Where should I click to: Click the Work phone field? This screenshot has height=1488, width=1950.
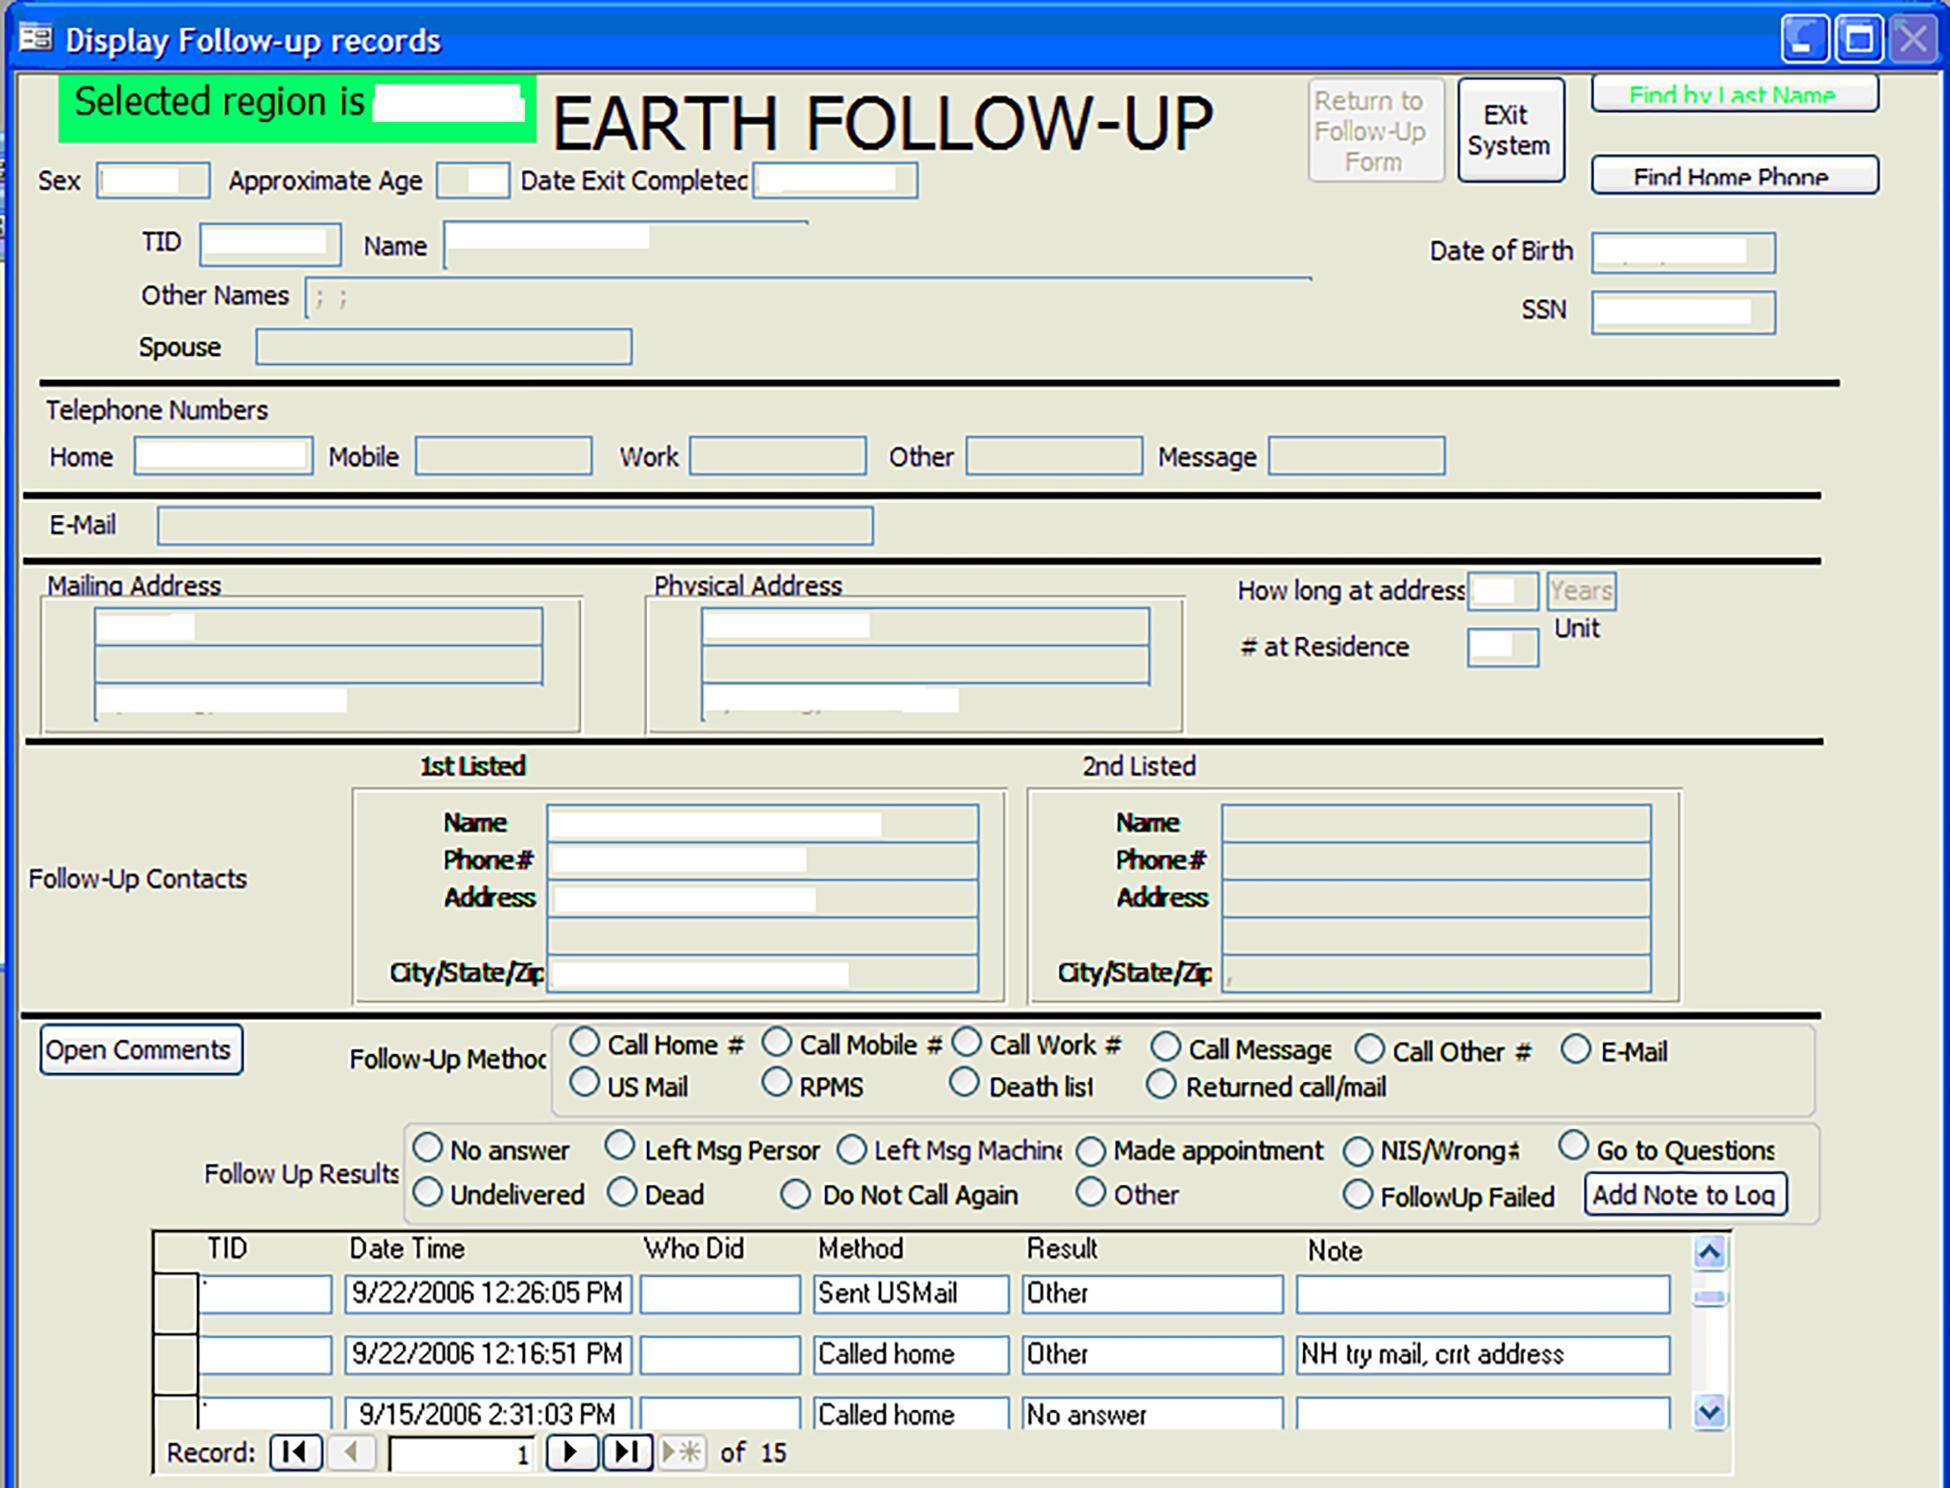pyautogui.click(x=778, y=456)
